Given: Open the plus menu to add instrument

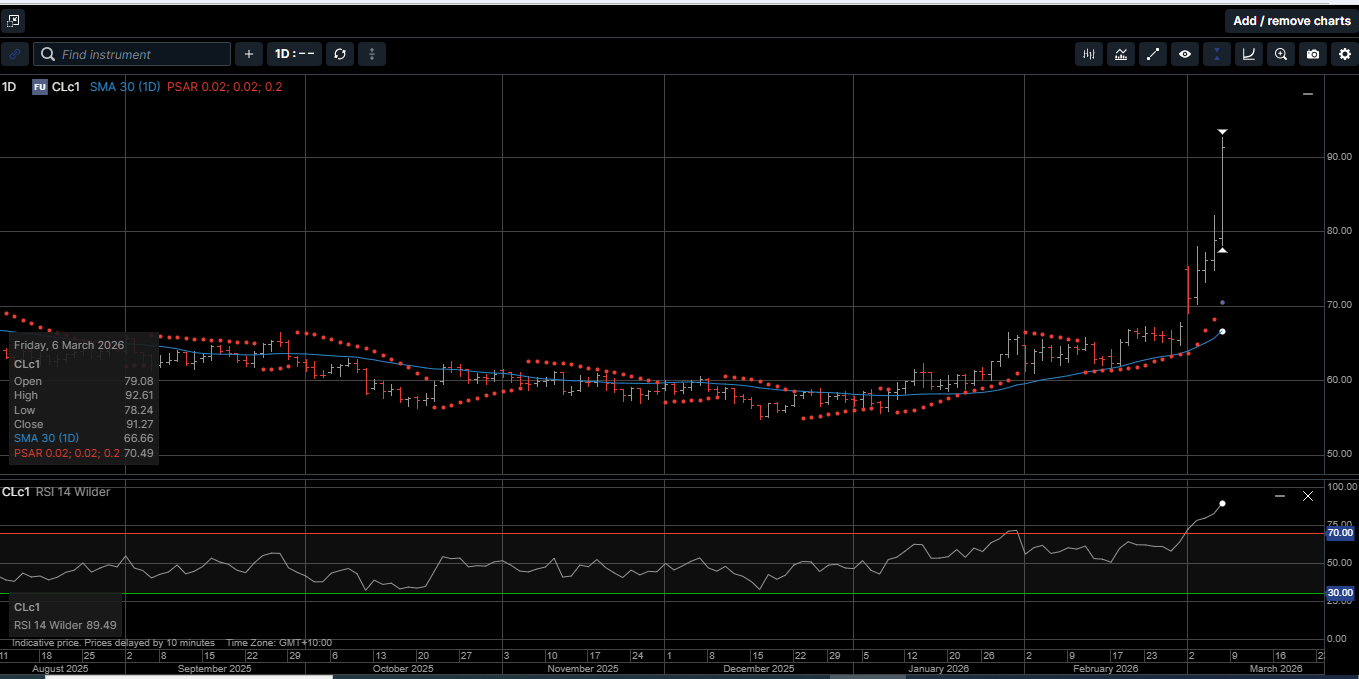Looking at the screenshot, I should point(248,54).
